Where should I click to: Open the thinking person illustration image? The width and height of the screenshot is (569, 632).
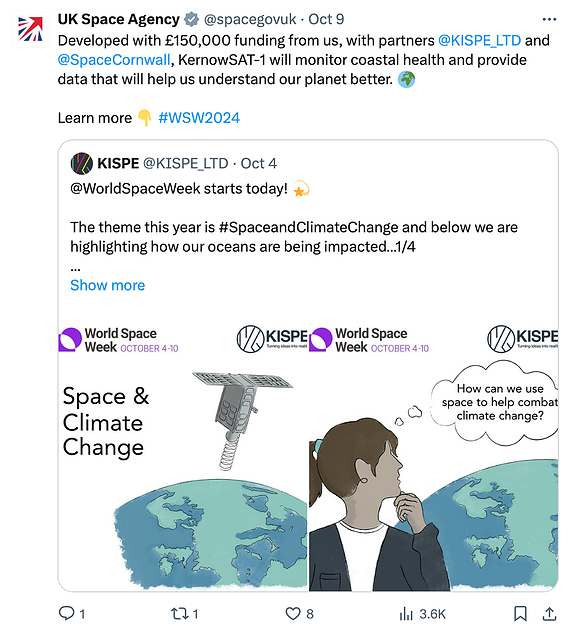(434, 455)
